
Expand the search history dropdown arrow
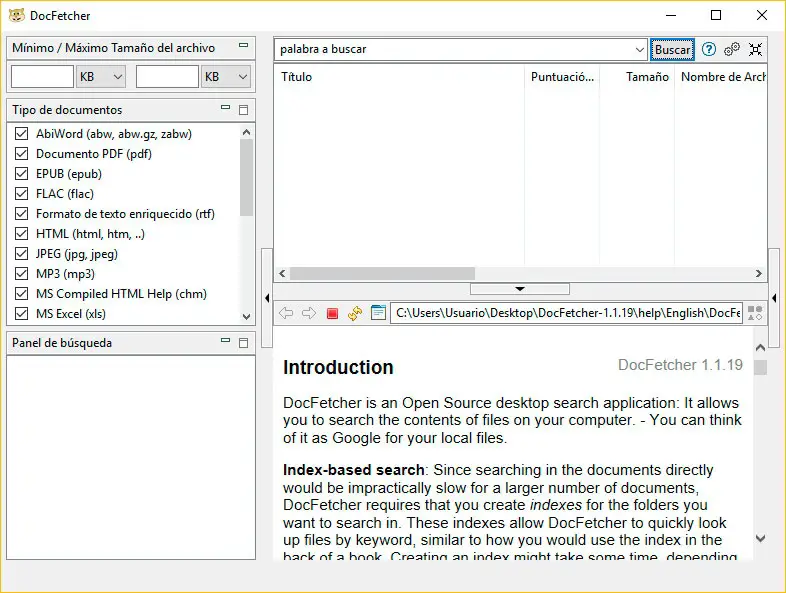click(x=639, y=49)
